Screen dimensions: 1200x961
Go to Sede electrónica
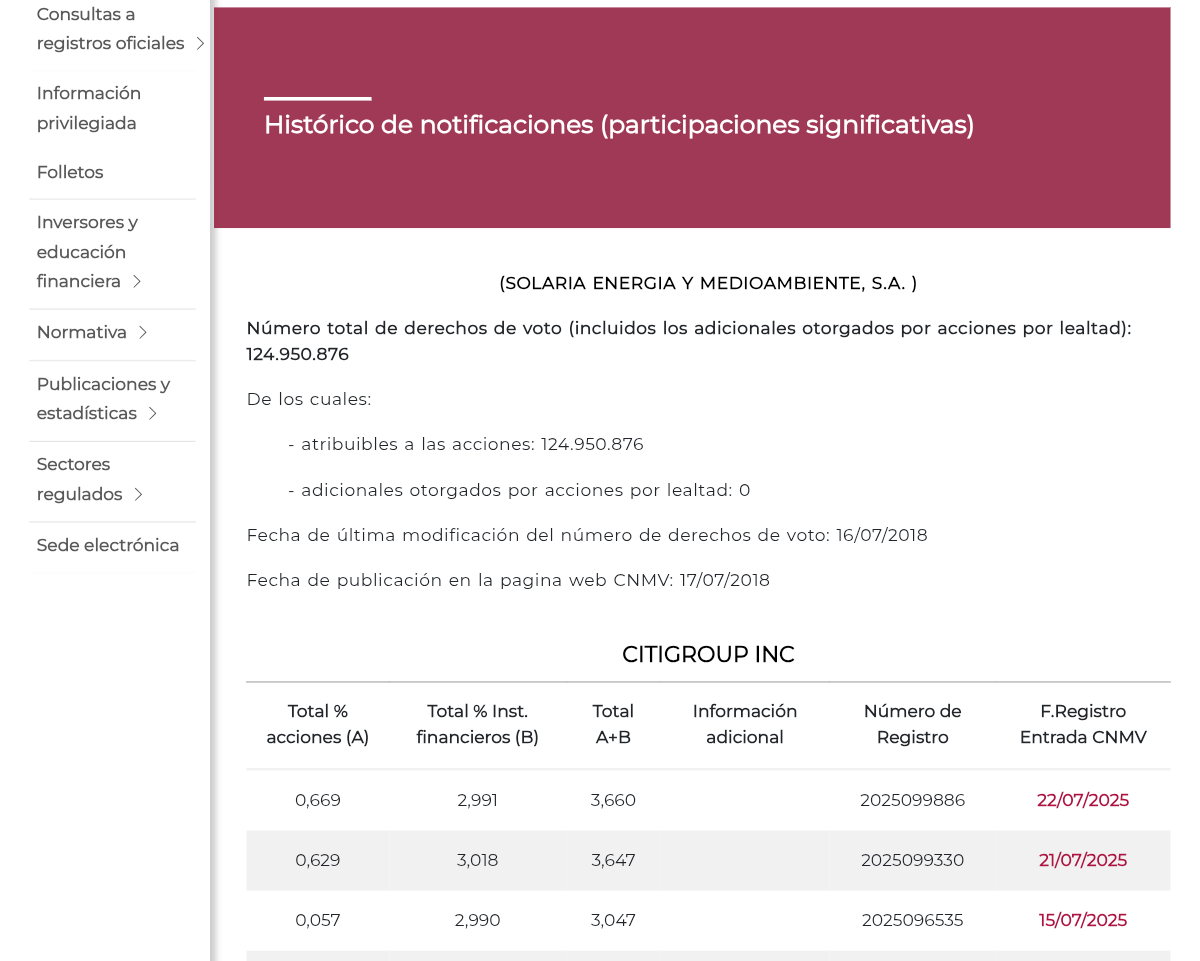[x=108, y=545]
